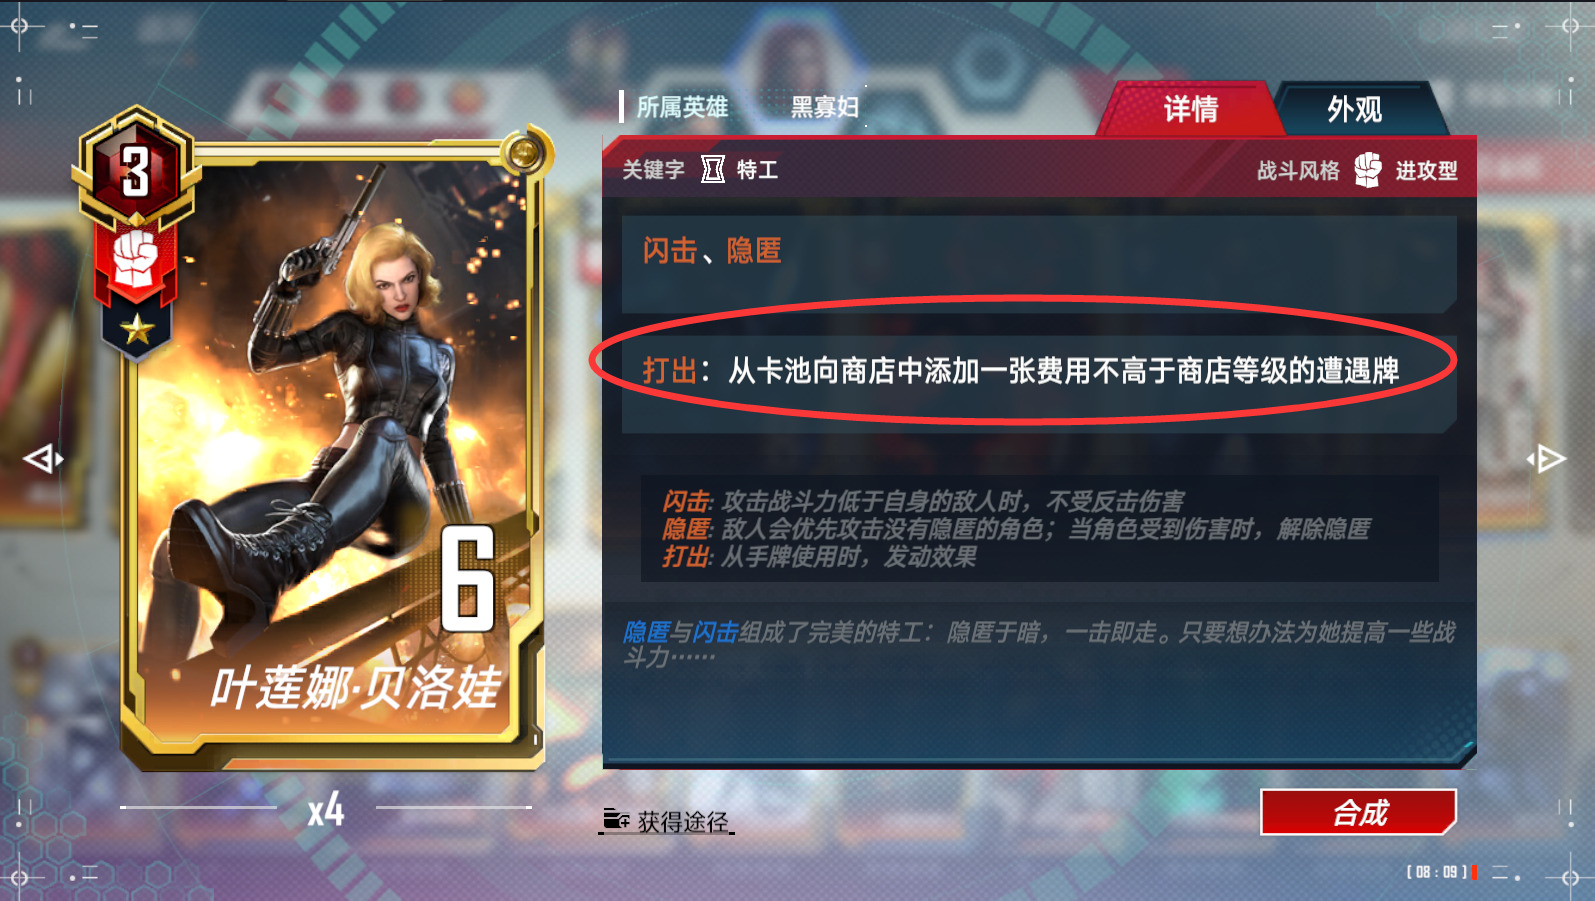This screenshot has width=1595, height=901.
Task: Switch to the 外观 tab
Action: (x=1355, y=109)
